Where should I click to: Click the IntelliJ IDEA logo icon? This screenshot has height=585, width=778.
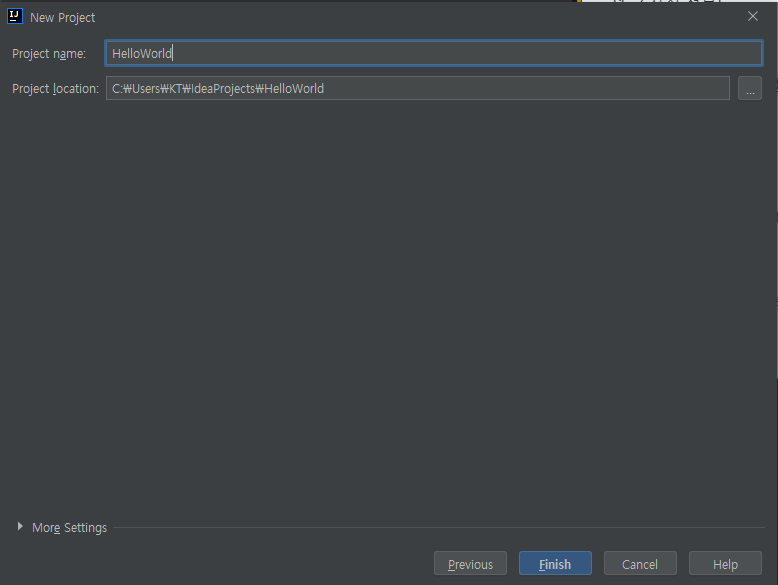pos(15,16)
